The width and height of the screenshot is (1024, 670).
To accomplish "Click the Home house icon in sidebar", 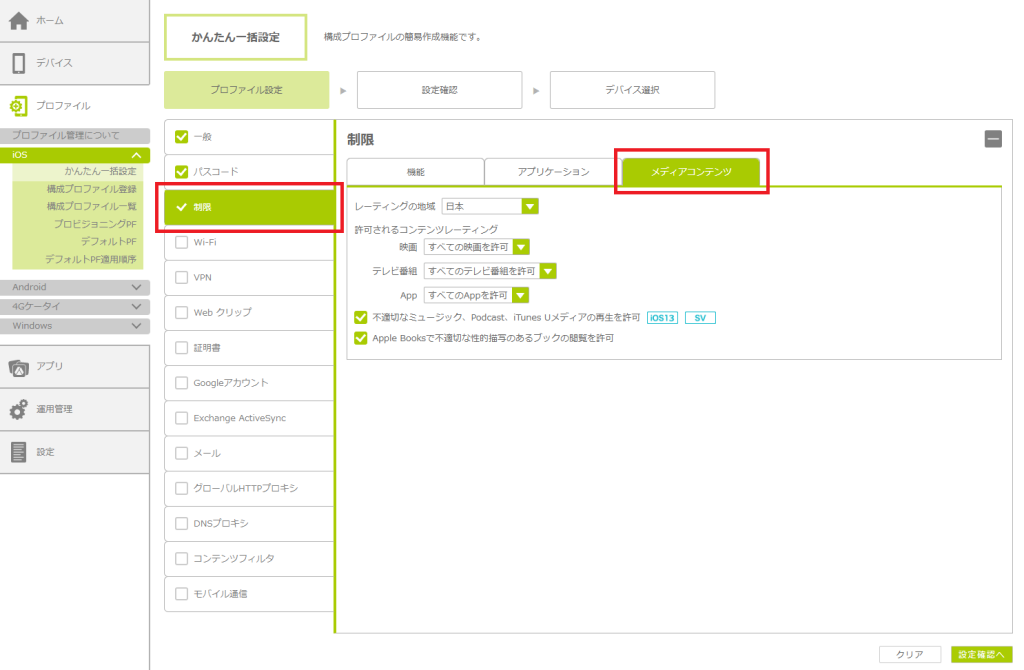I will tap(20, 21).
